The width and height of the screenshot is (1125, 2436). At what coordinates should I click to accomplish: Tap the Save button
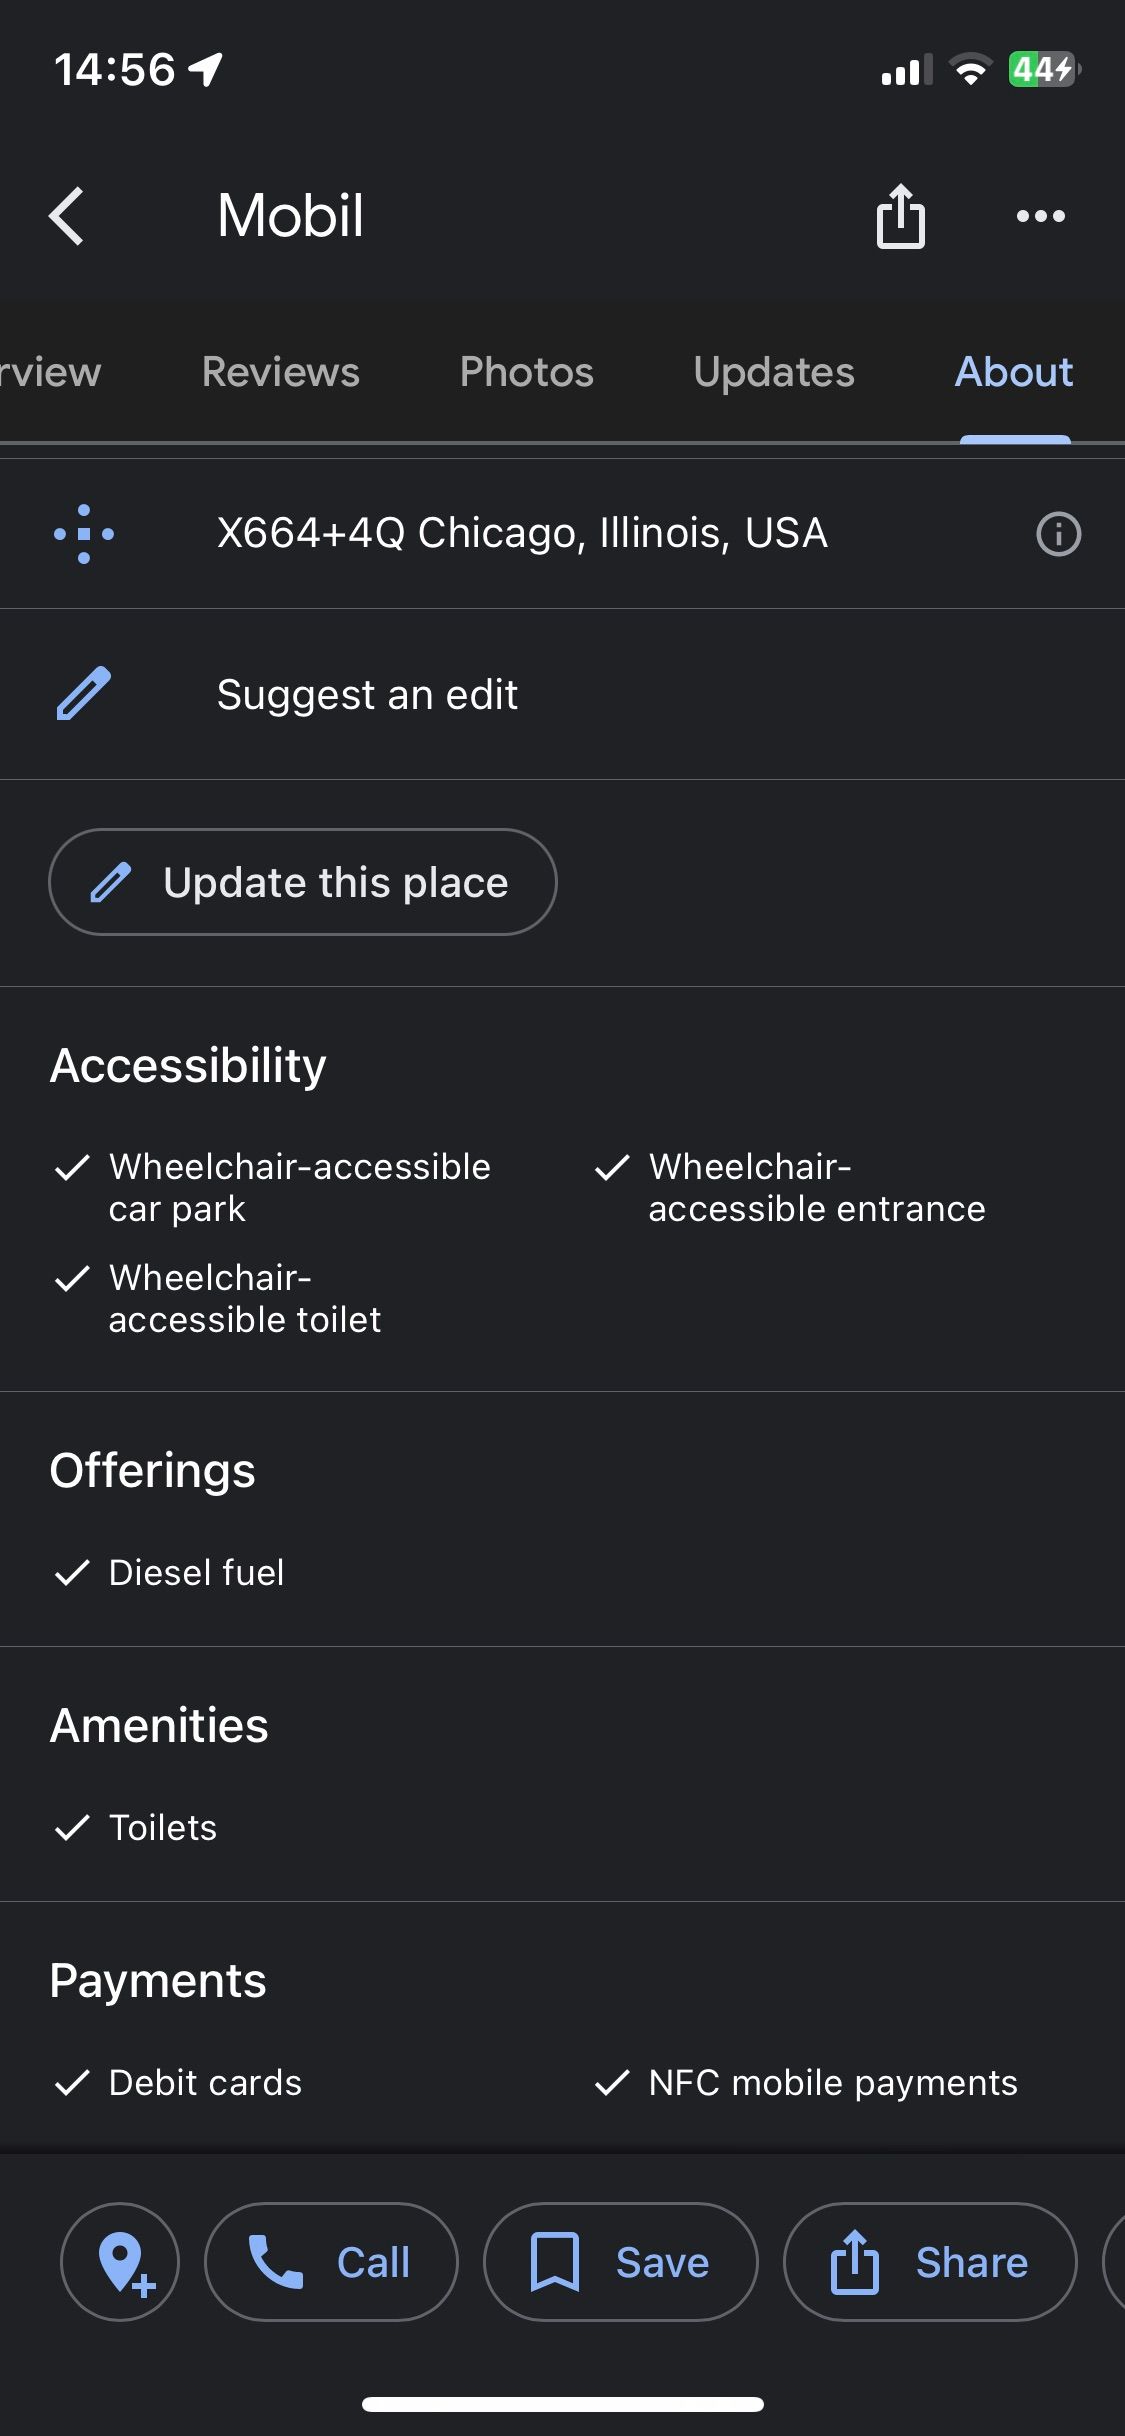point(620,2261)
